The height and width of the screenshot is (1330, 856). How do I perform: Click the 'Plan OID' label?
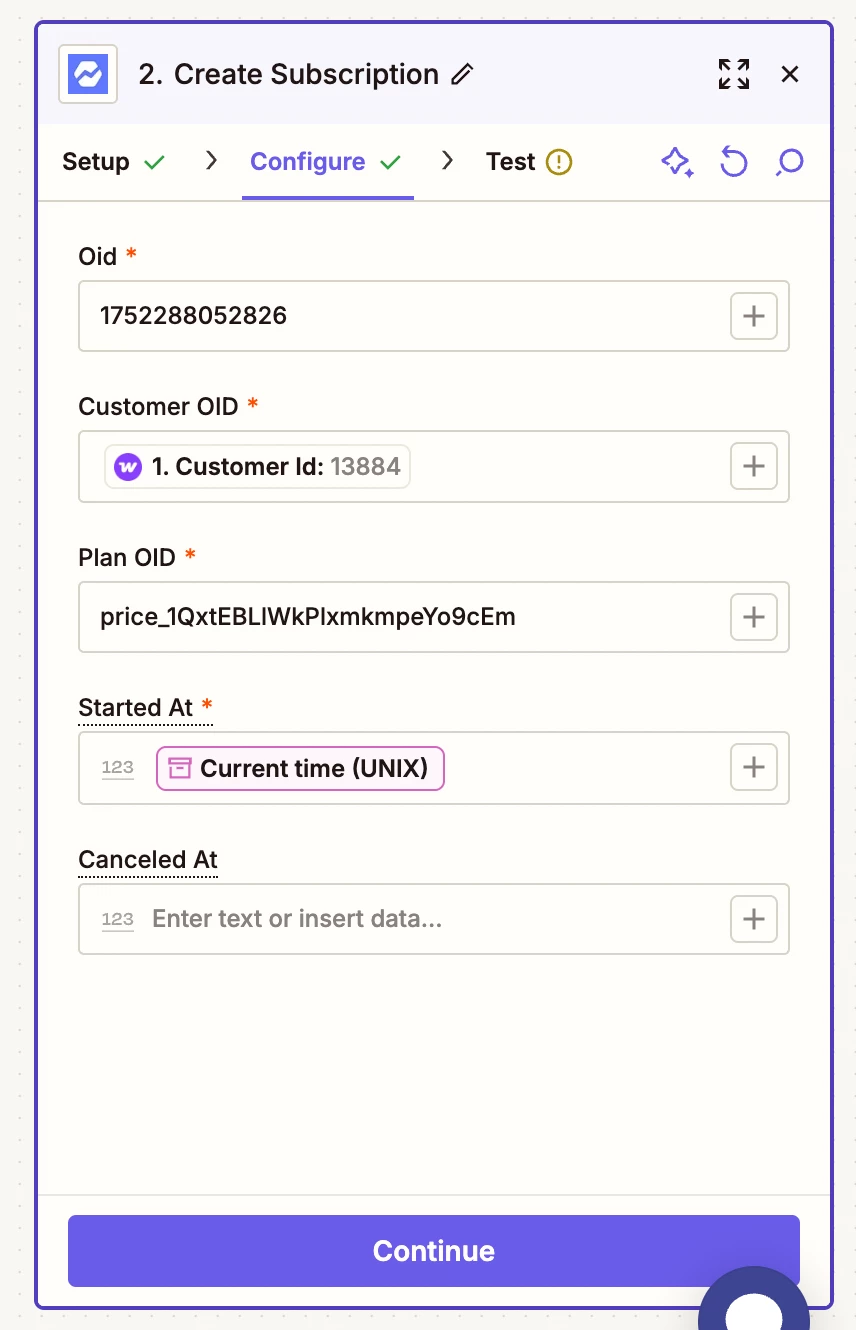point(127,557)
